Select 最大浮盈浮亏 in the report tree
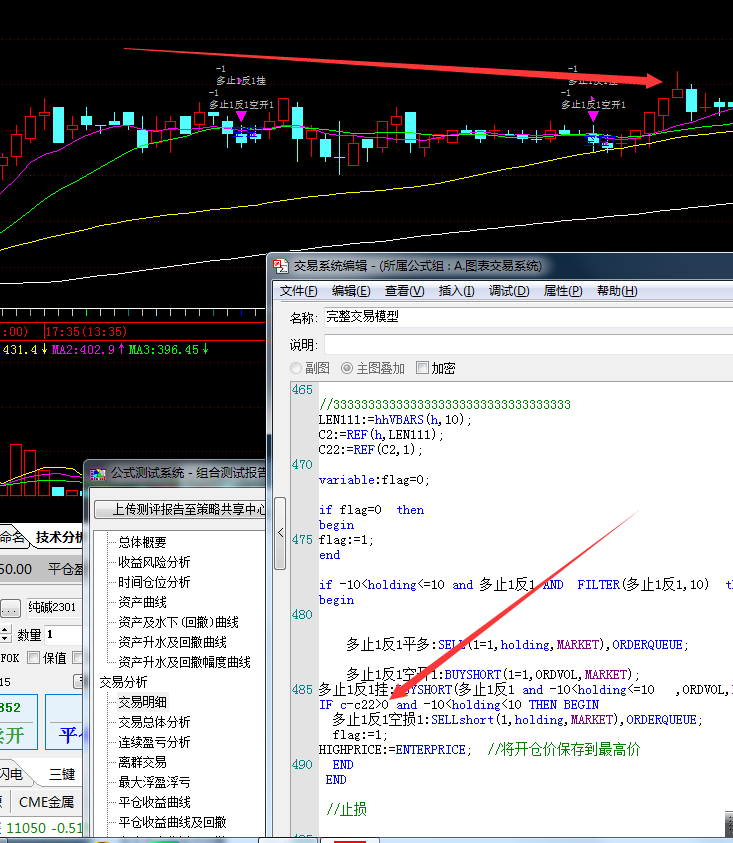Viewport: 733px width, 843px height. tap(154, 782)
